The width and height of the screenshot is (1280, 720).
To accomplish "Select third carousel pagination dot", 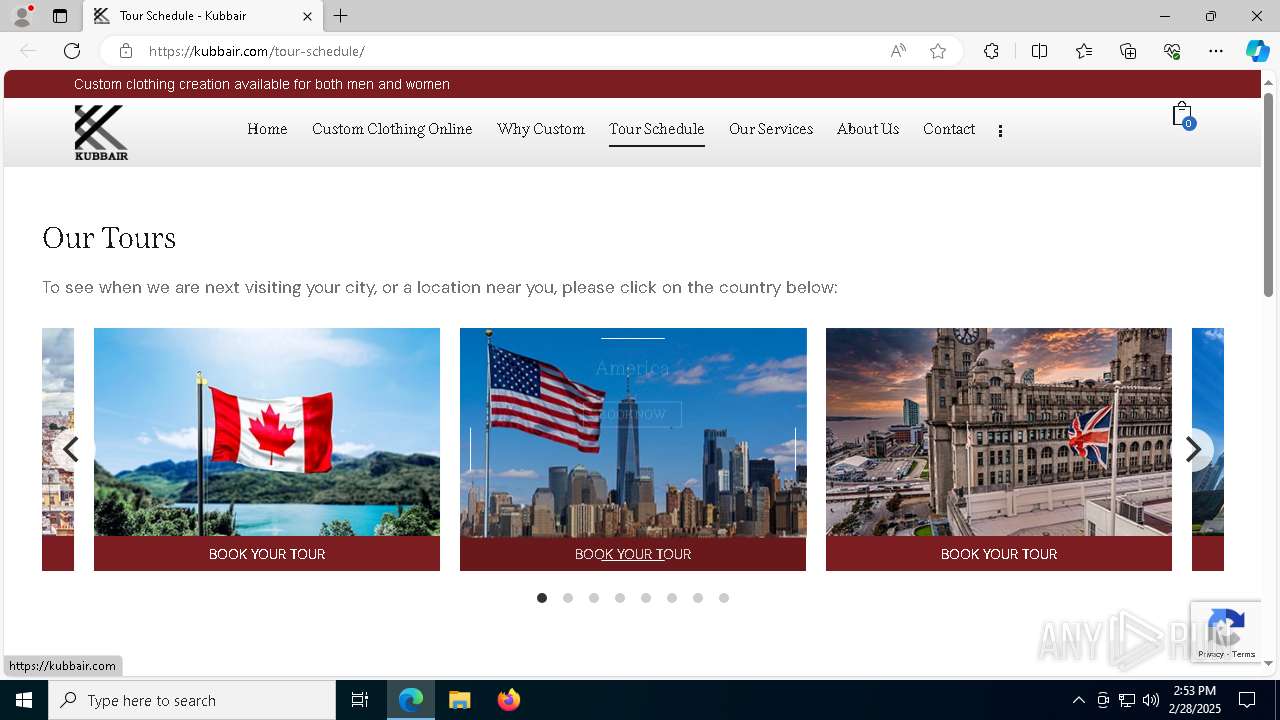I will (594, 598).
